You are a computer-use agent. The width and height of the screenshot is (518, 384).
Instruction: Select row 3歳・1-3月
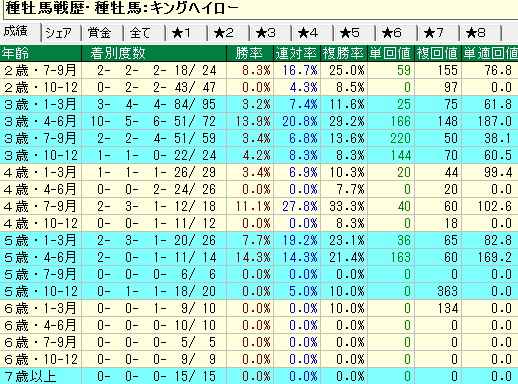pos(259,104)
